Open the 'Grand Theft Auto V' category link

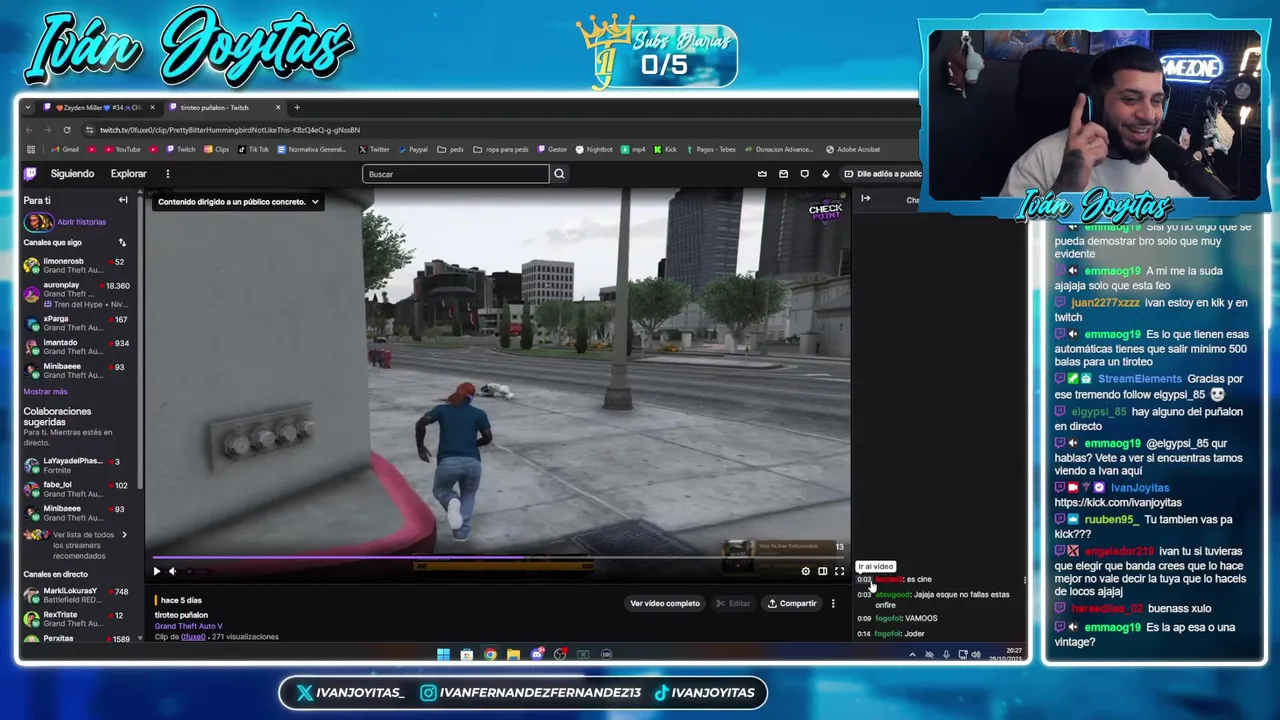pos(188,626)
